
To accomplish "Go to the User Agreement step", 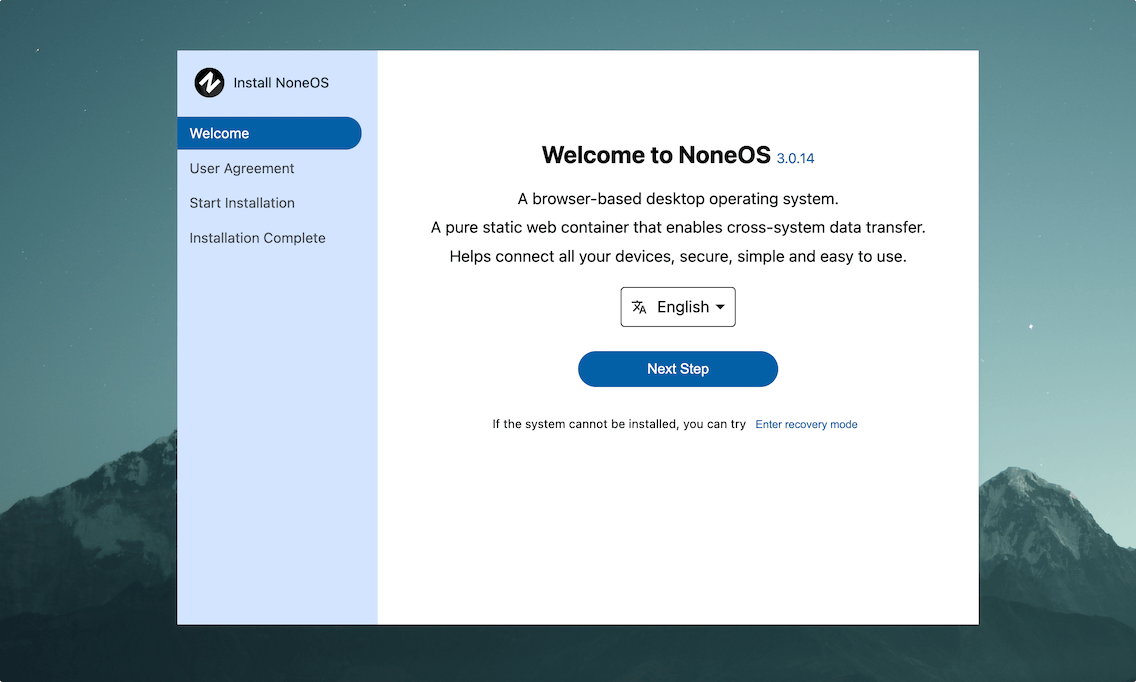I will (242, 168).
